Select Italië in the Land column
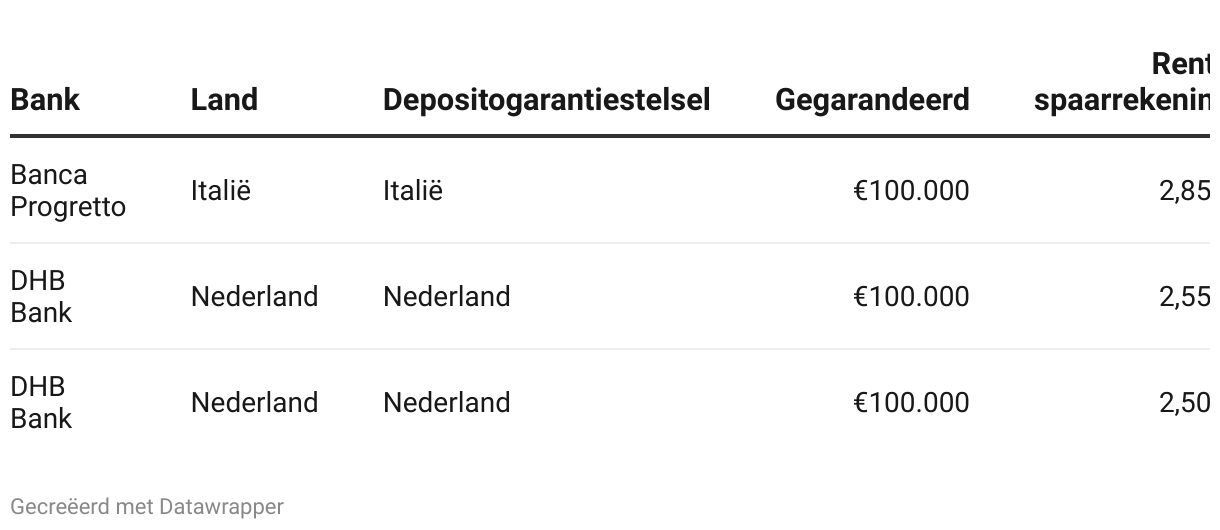Screen dimensions: 1220x530 point(221,191)
